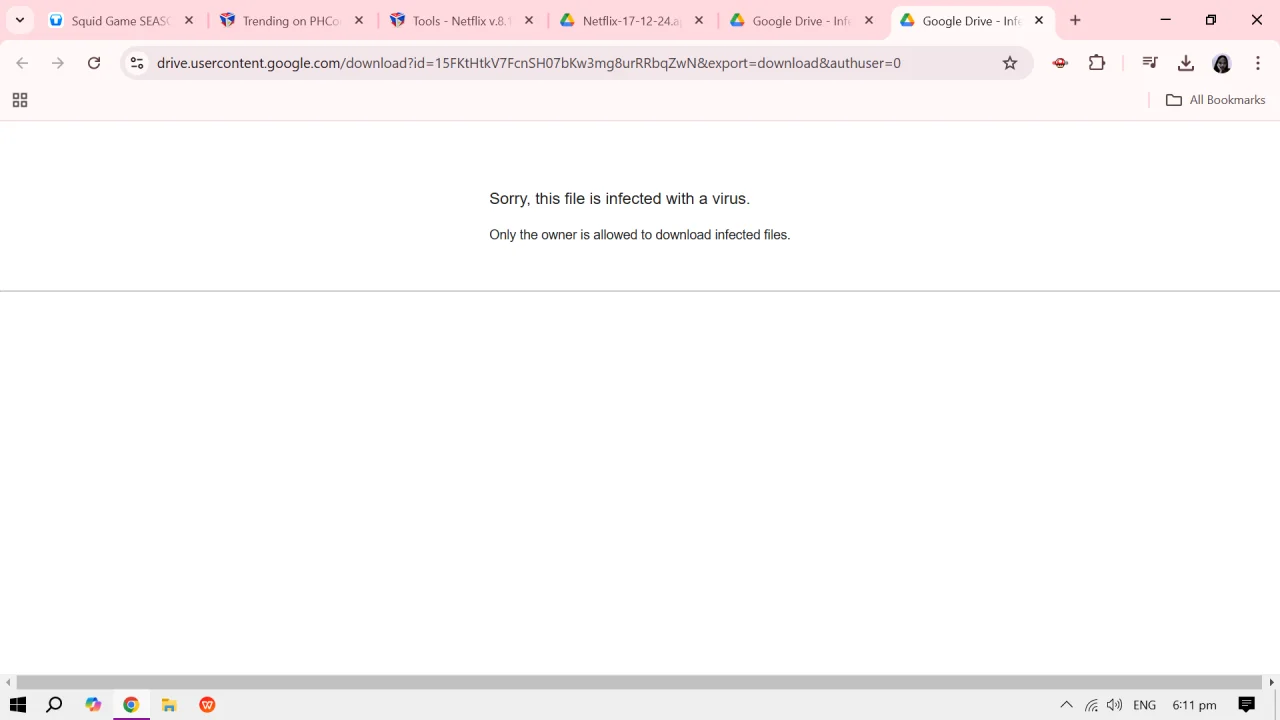The image size is (1280, 720).
Task: Bookmark this page with star icon
Action: (x=1010, y=63)
